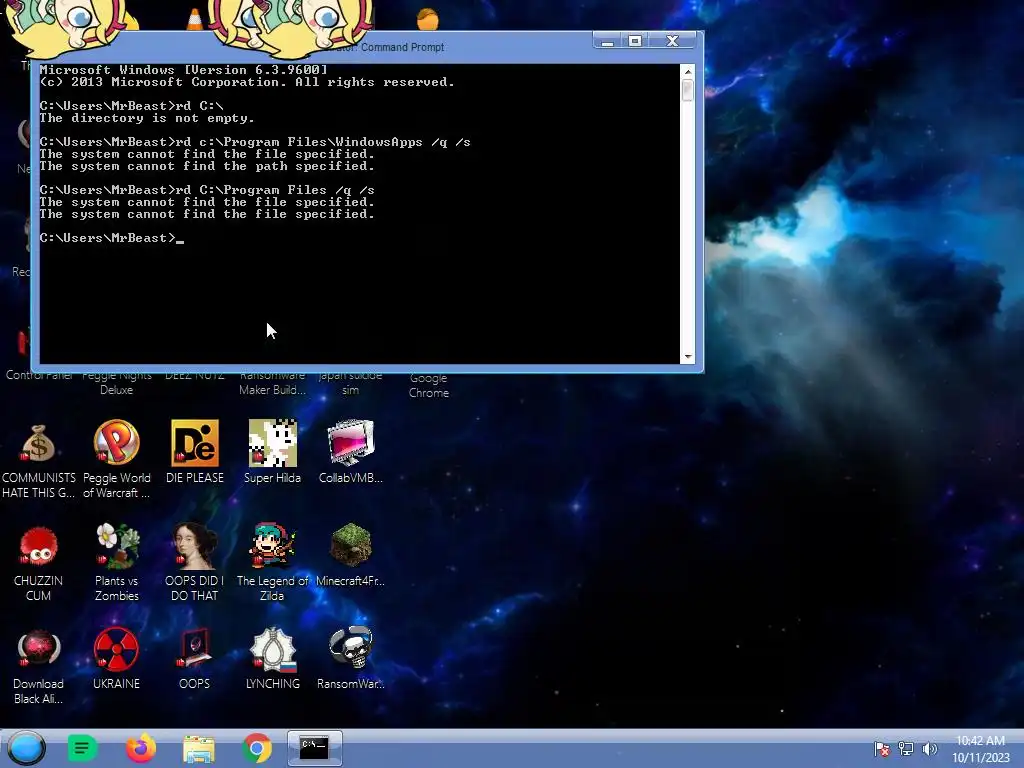Select the Google Chrome desktop label

428,385
